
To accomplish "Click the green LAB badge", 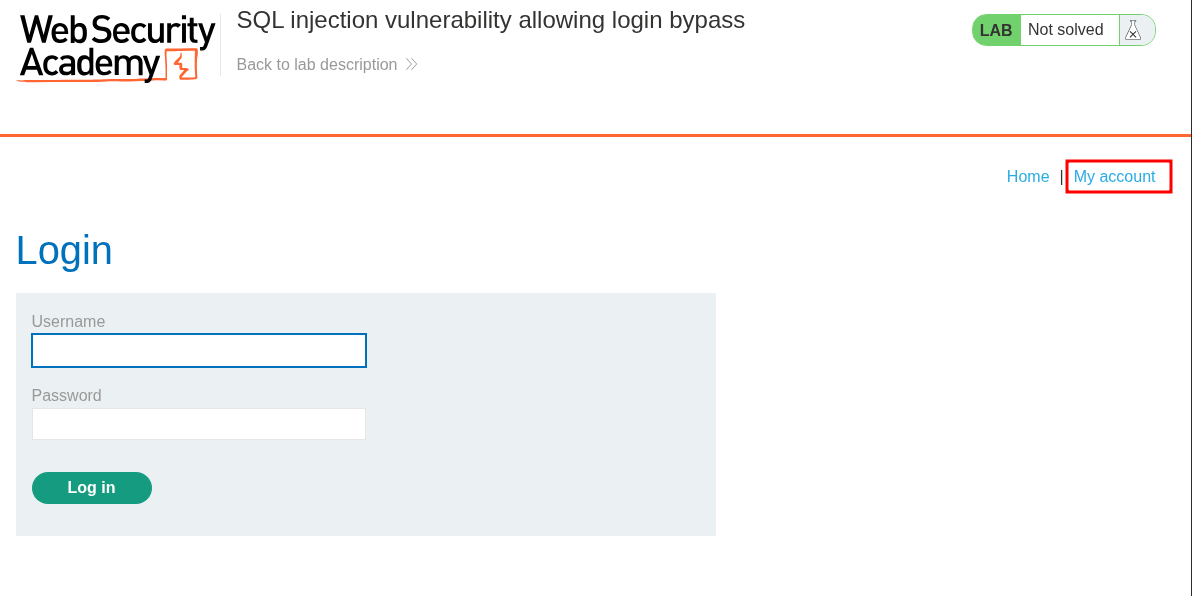I will click(x=996, y=30).
